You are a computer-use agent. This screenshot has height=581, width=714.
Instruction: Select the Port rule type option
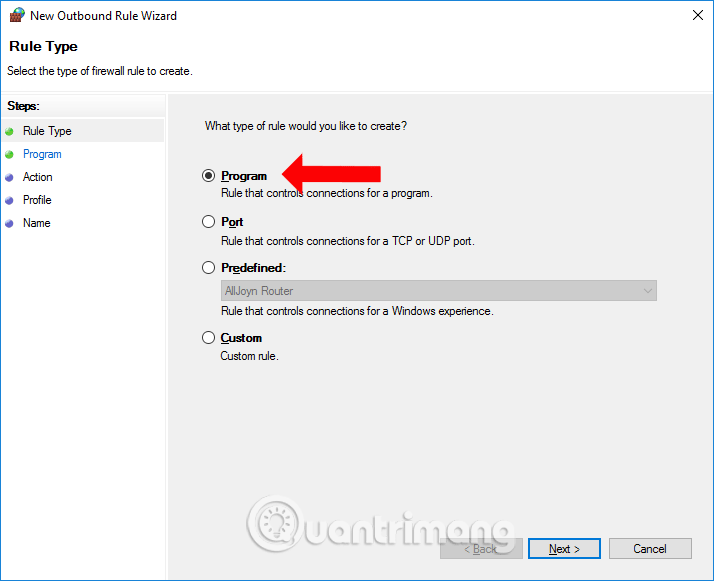pos(208,222)
